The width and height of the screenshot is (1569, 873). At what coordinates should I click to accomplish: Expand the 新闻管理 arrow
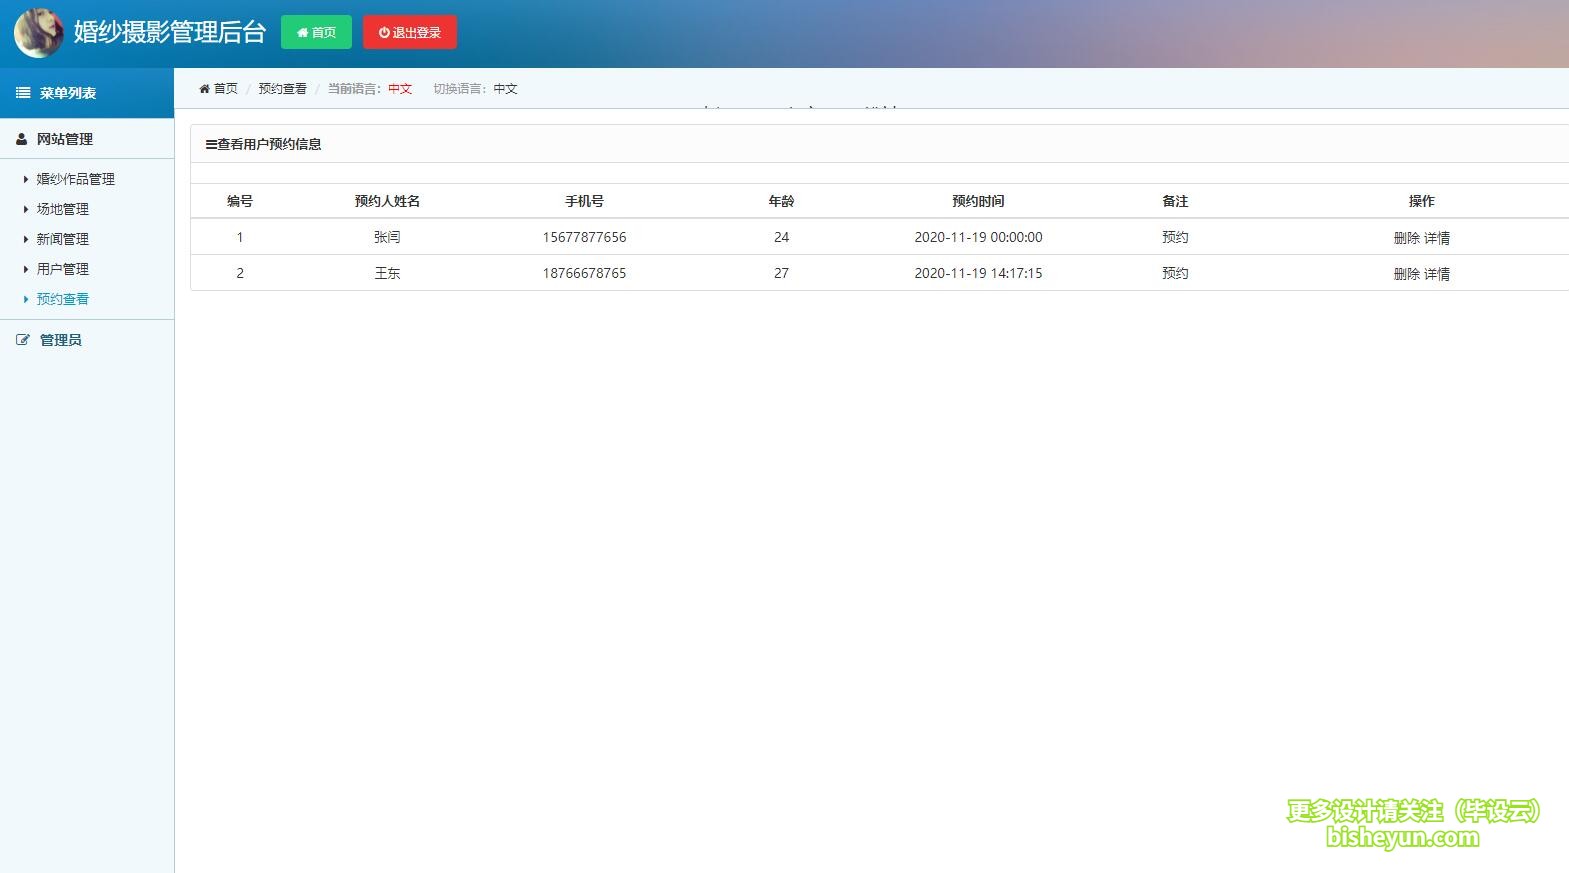click(x=26, y=239)
